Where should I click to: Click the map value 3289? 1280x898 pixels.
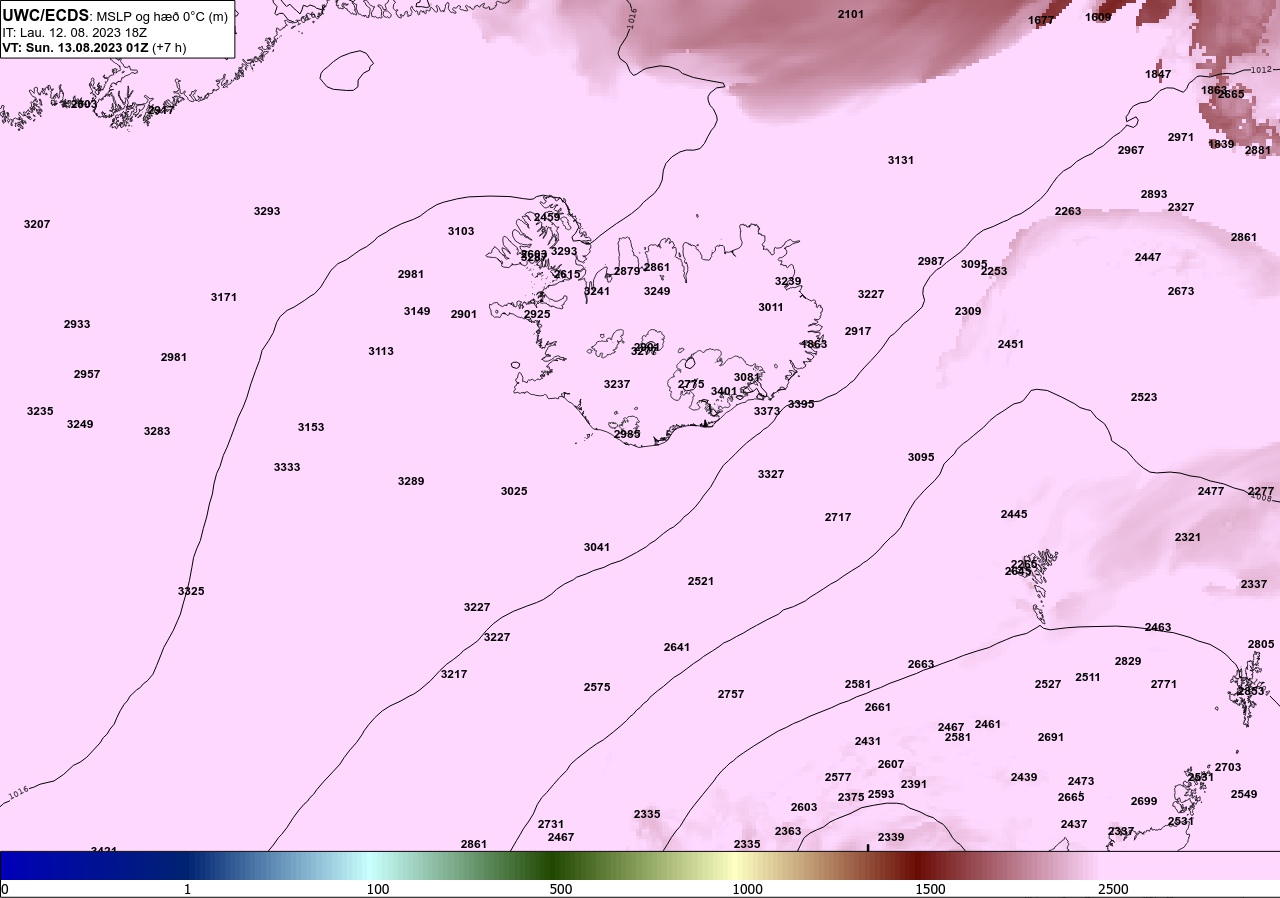(411, 481)
